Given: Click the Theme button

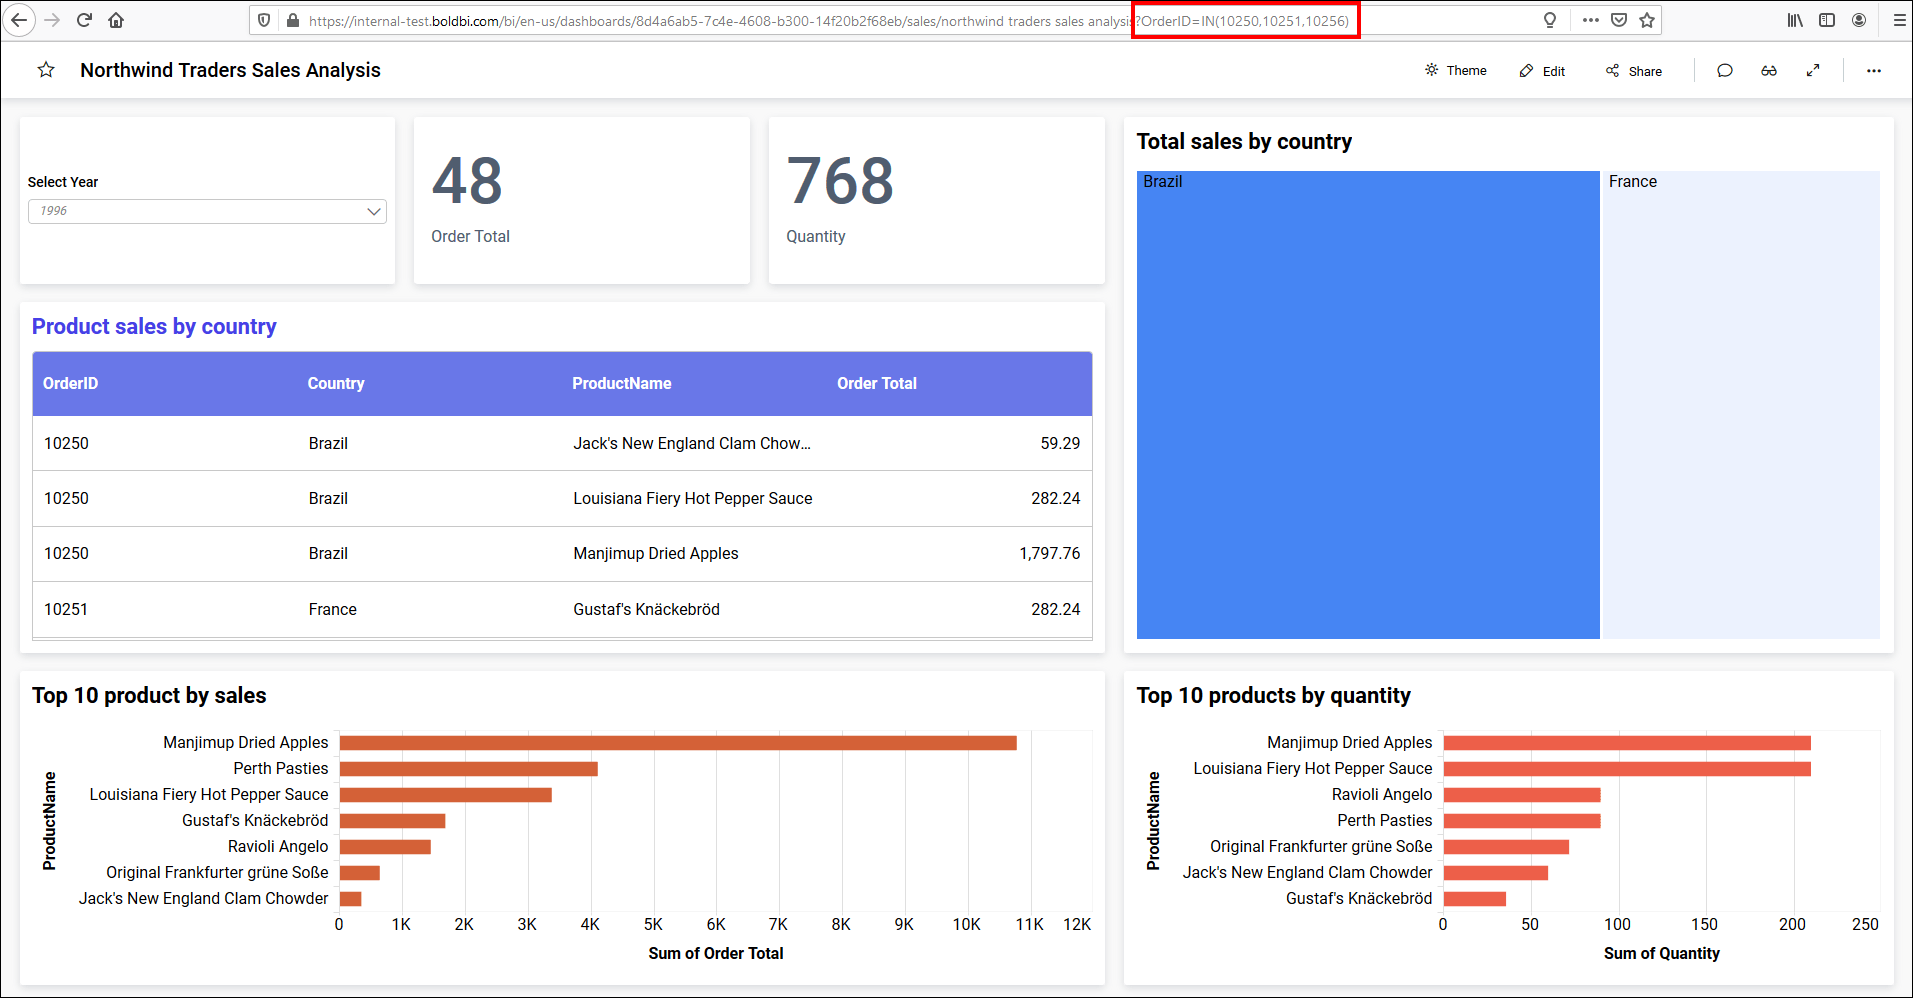Looking at the screenshot, I should tap(1456, 71).
